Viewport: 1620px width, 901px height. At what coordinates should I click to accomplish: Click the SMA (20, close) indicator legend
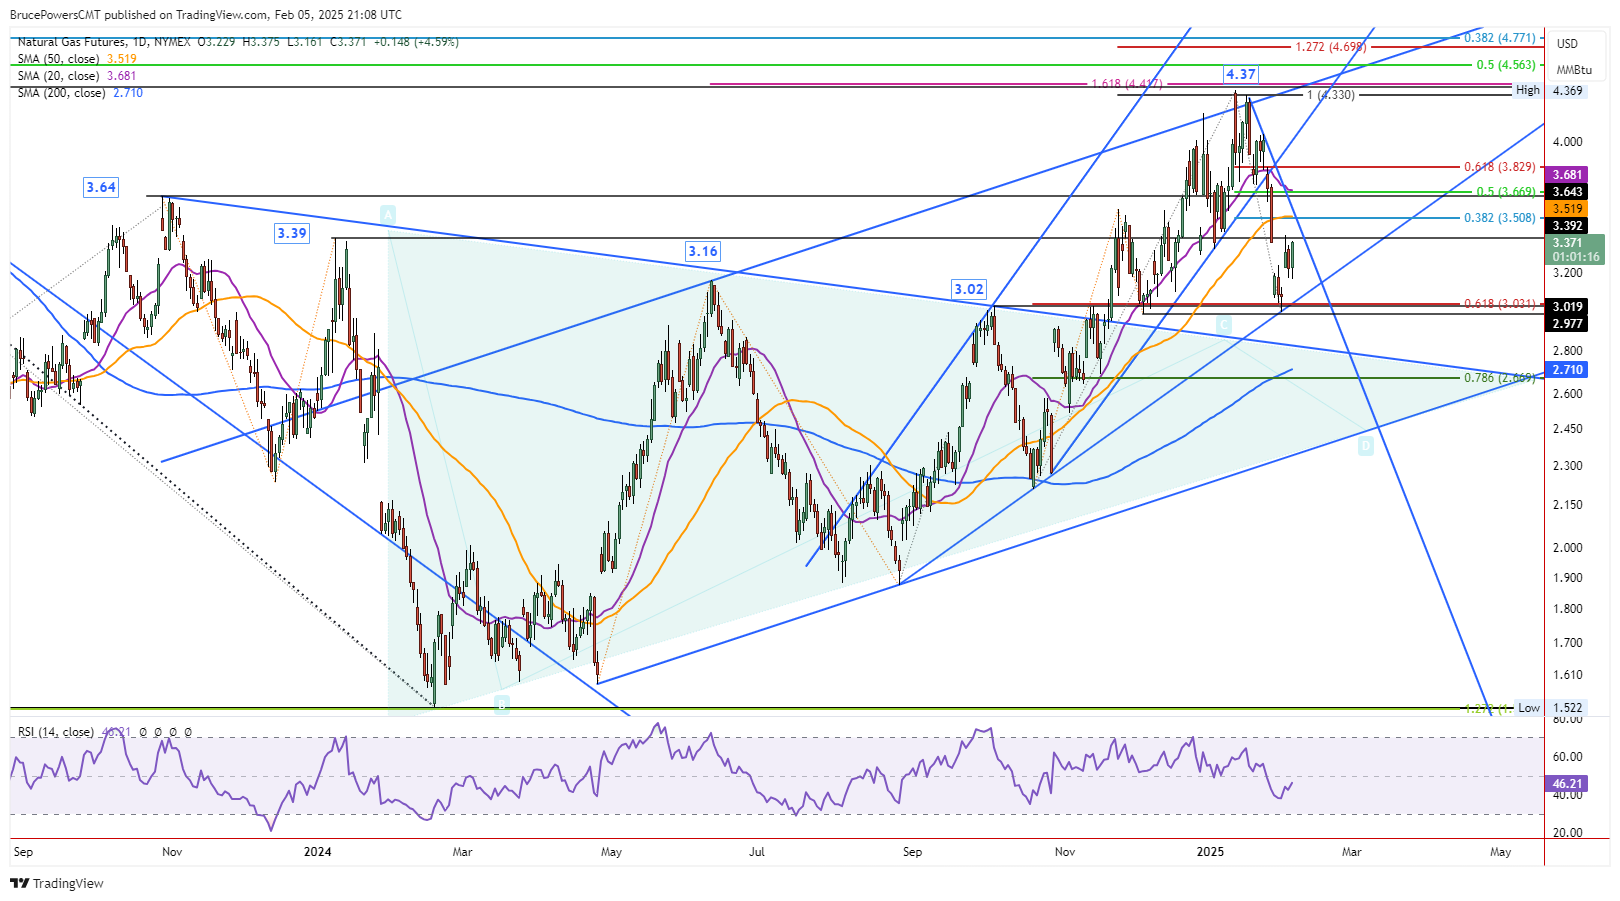point(77,76)
